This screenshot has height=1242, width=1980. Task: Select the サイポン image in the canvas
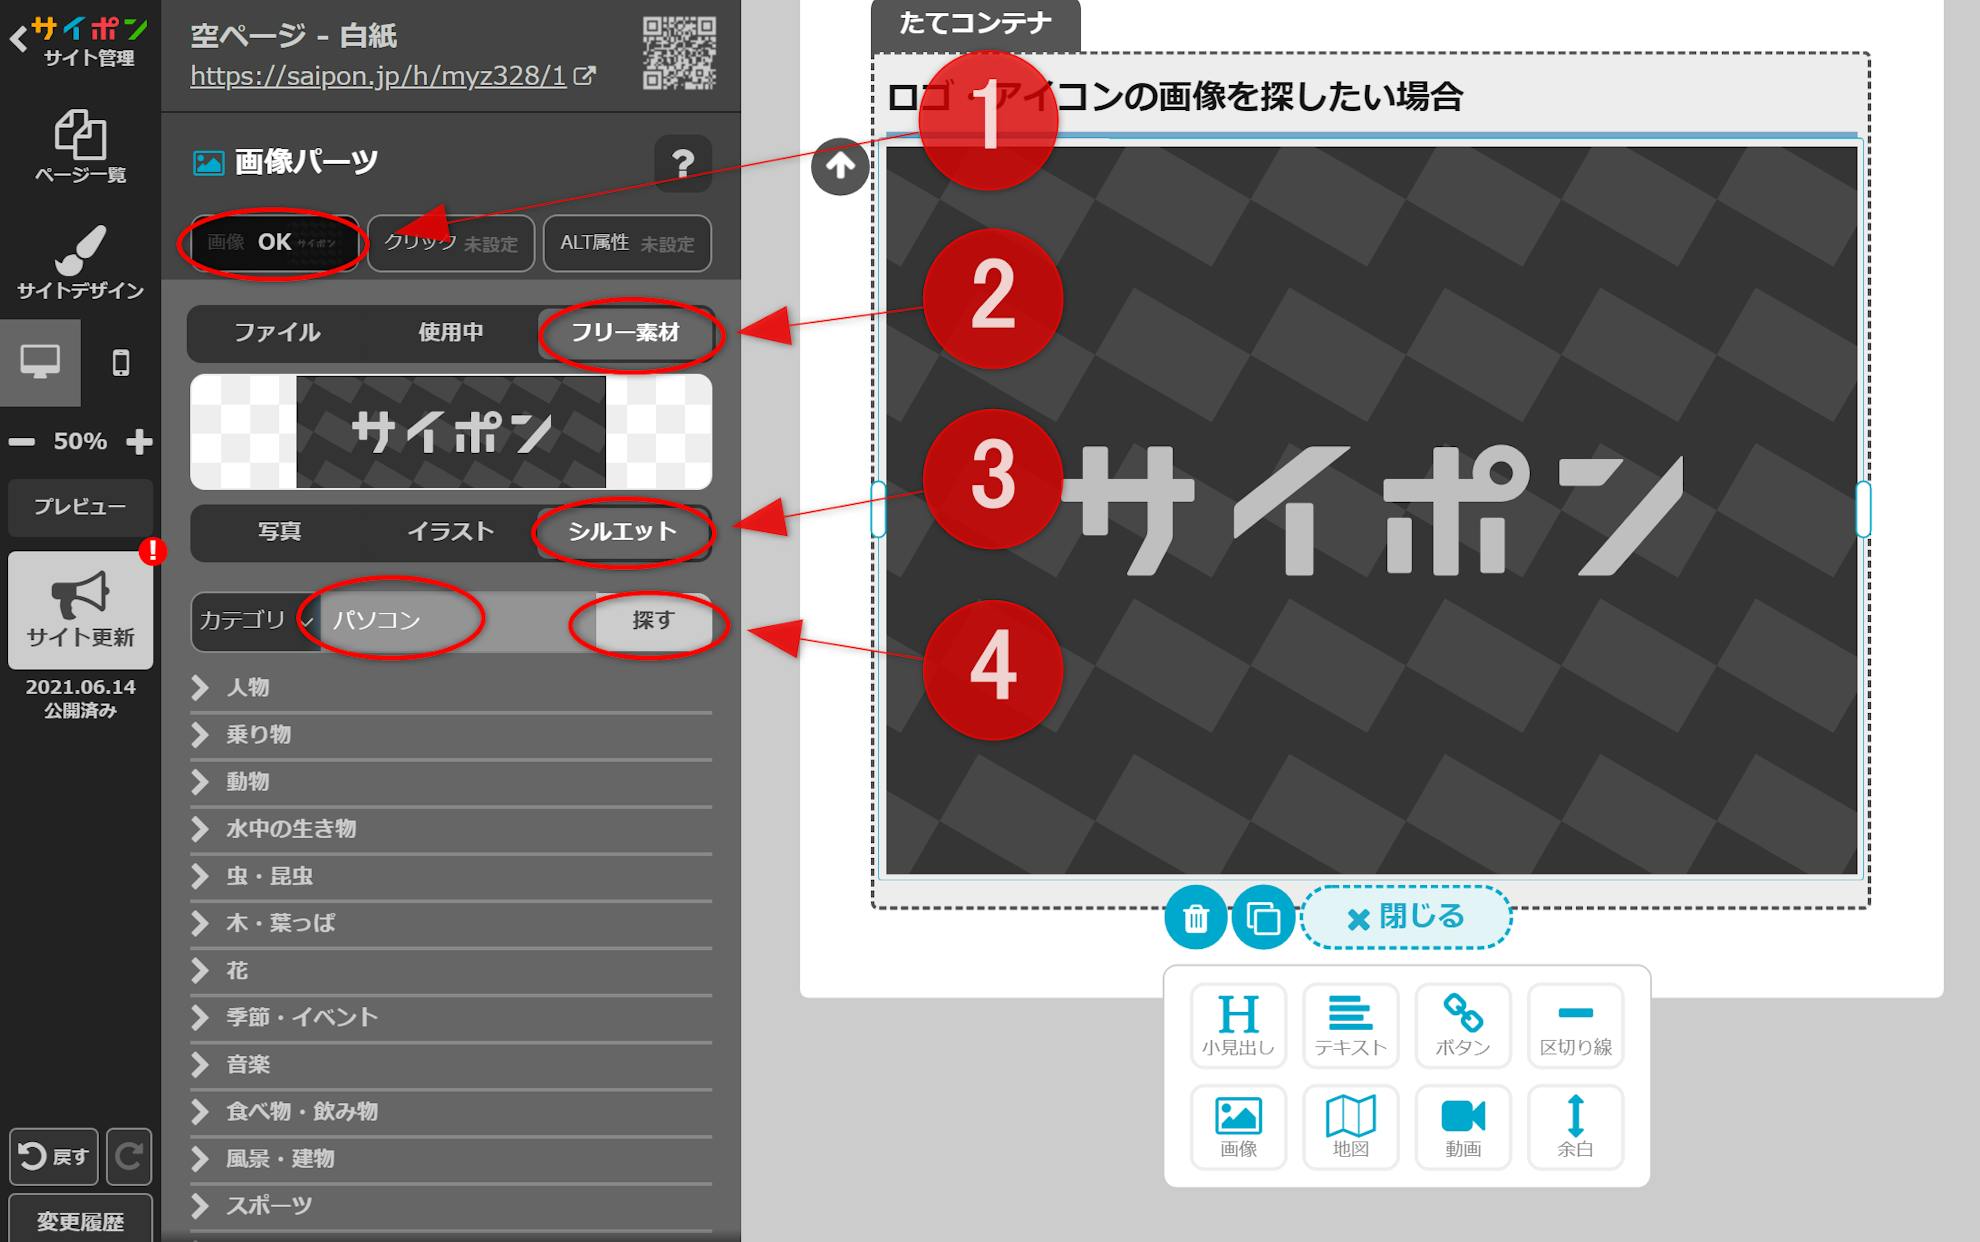1371,510
